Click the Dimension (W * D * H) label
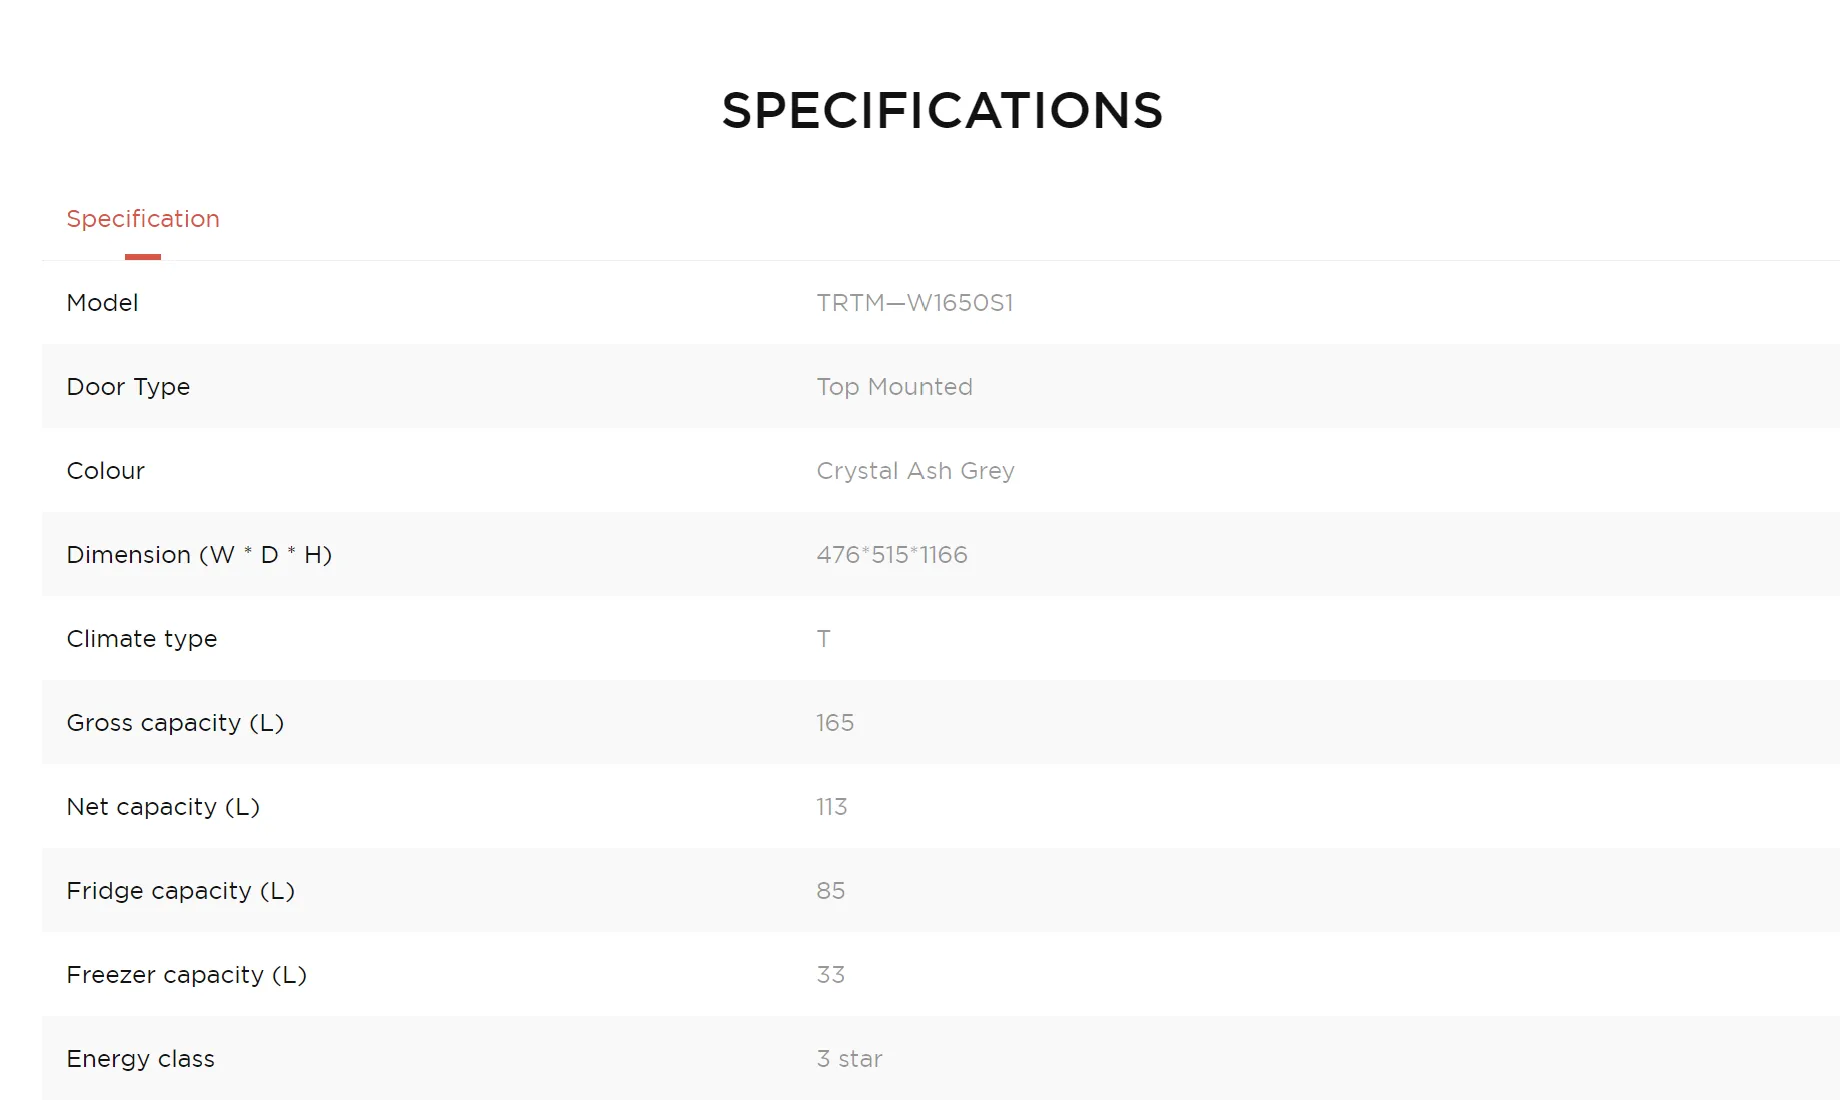 (x=199, y=555)
